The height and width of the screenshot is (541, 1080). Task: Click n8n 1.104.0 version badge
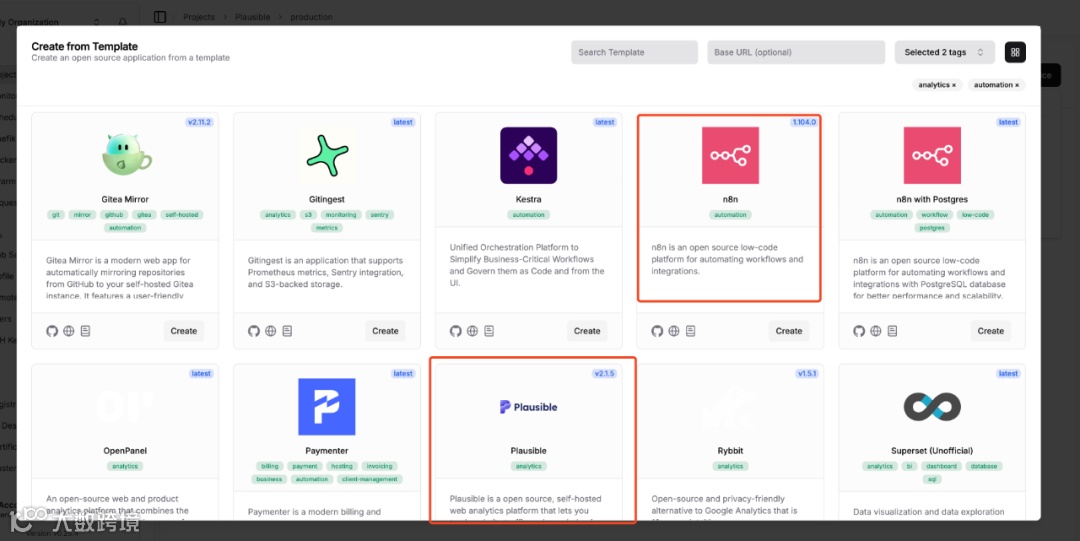(x=804, y=122)
